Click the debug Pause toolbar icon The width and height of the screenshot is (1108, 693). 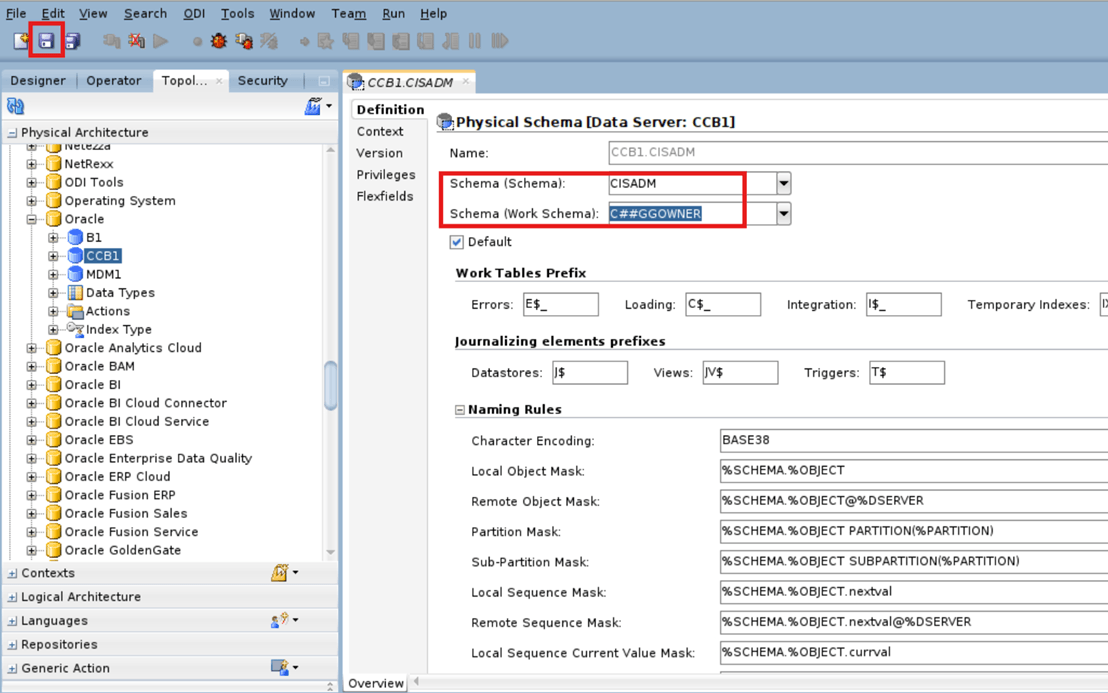click(475, 41)
